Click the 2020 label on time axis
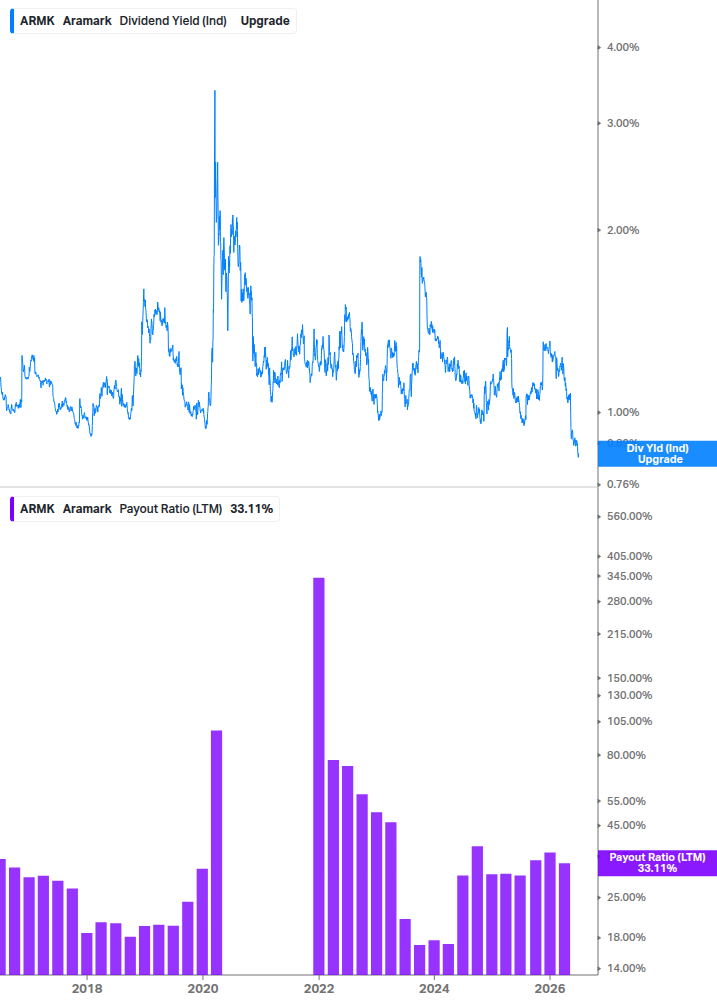This screenshot has width=717, height=1005. 202,988
